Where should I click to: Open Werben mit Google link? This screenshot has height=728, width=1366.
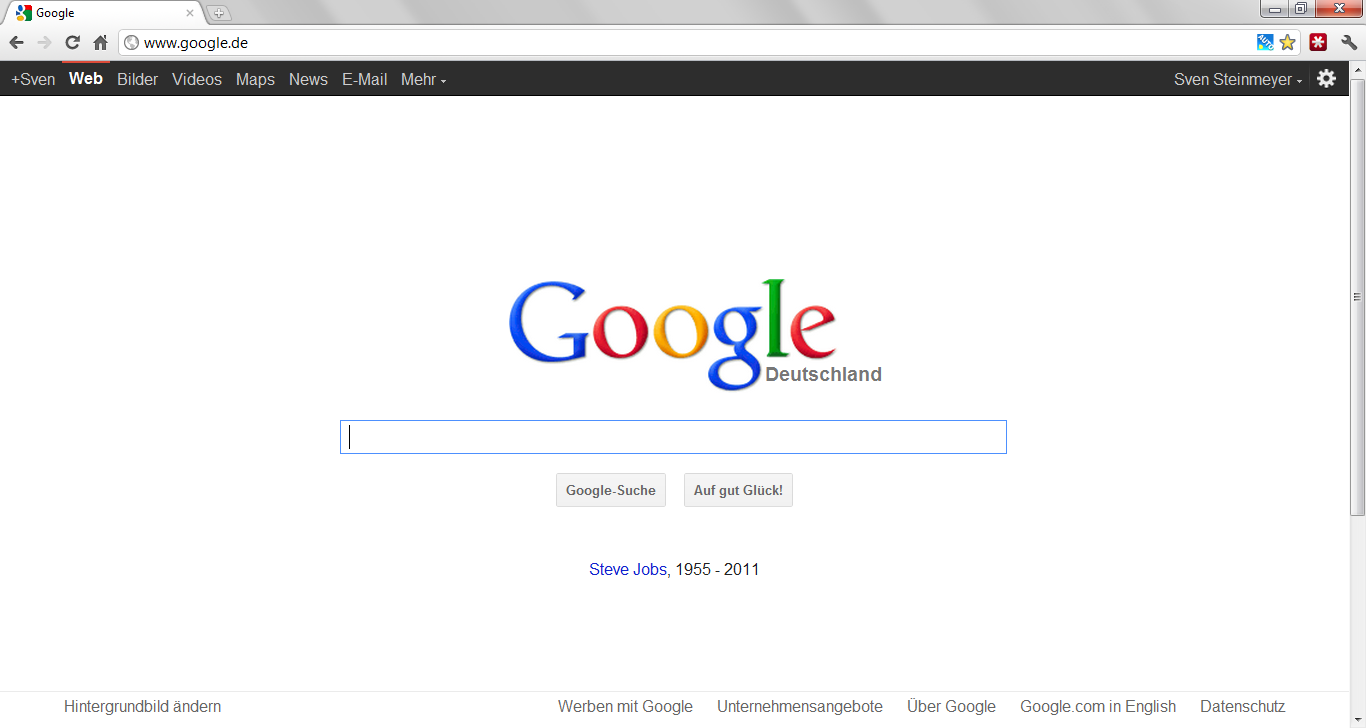click(x=625, y=706)
